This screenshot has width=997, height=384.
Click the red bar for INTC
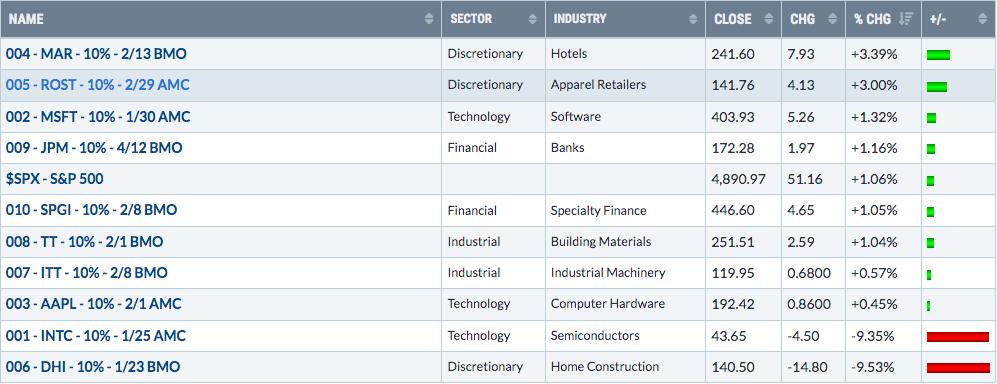pos(958,337)
